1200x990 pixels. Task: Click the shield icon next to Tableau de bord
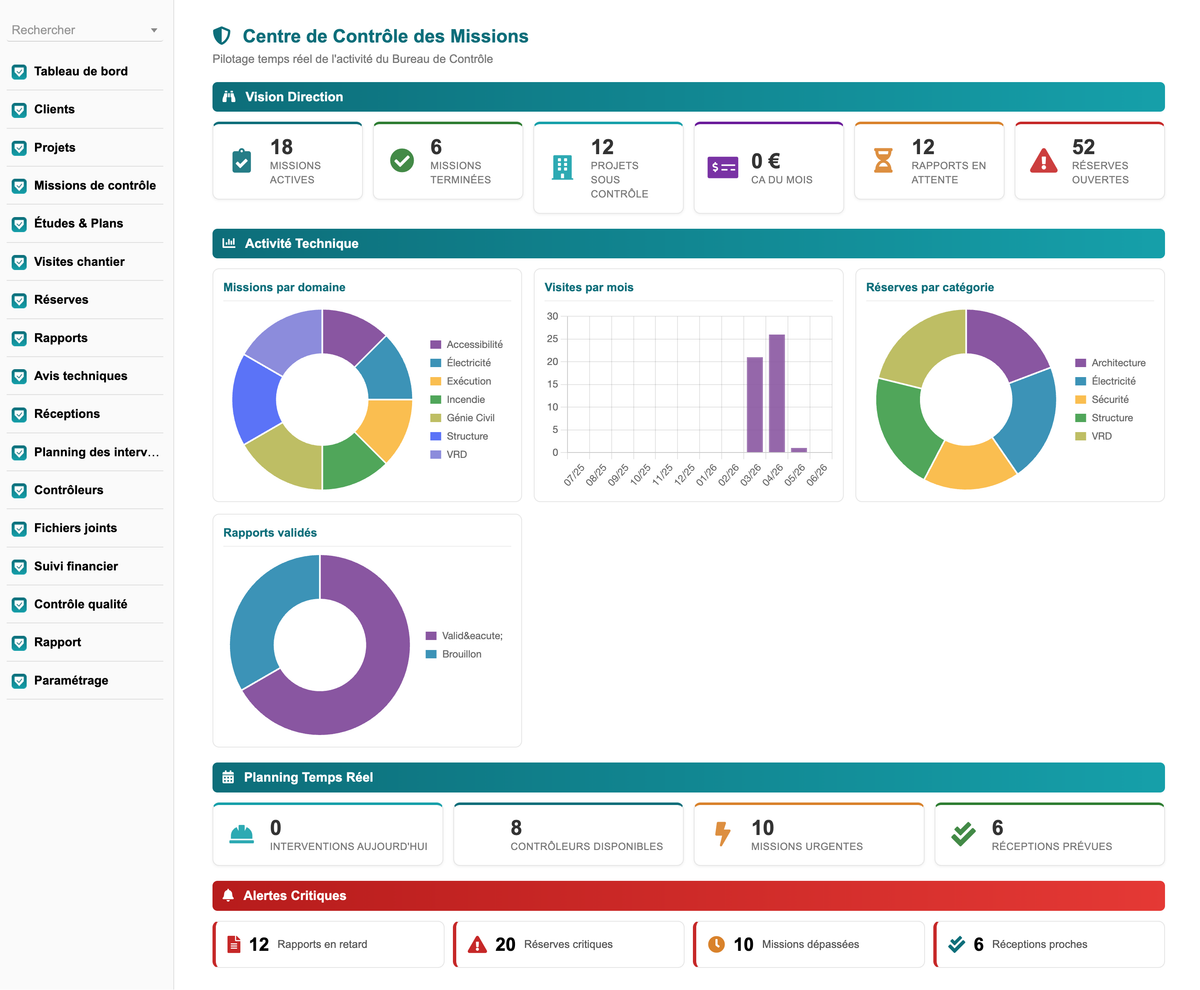pyautogui.click(x=18, y=72)
